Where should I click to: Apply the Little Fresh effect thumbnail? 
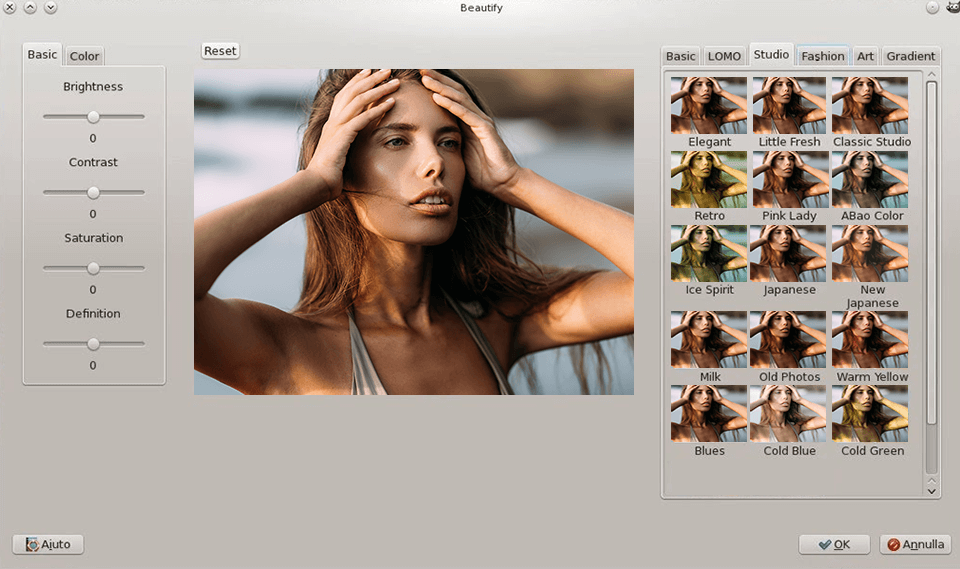pos(789,105)
